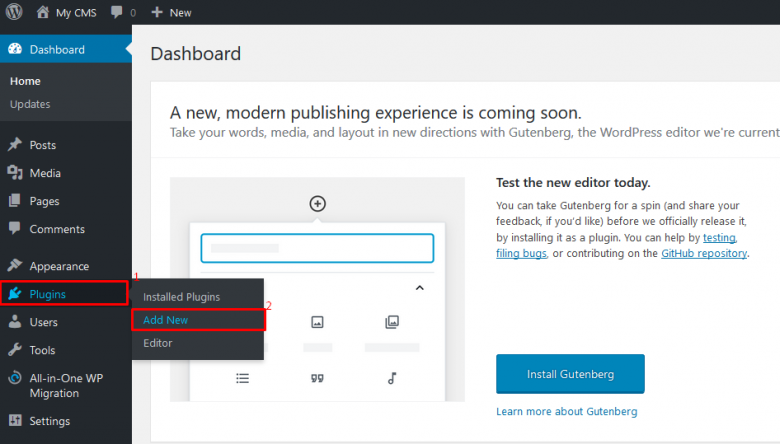The image size is (780, 444).
Task: Click the WordPress logo icon
Action: [x=14, y=12]
